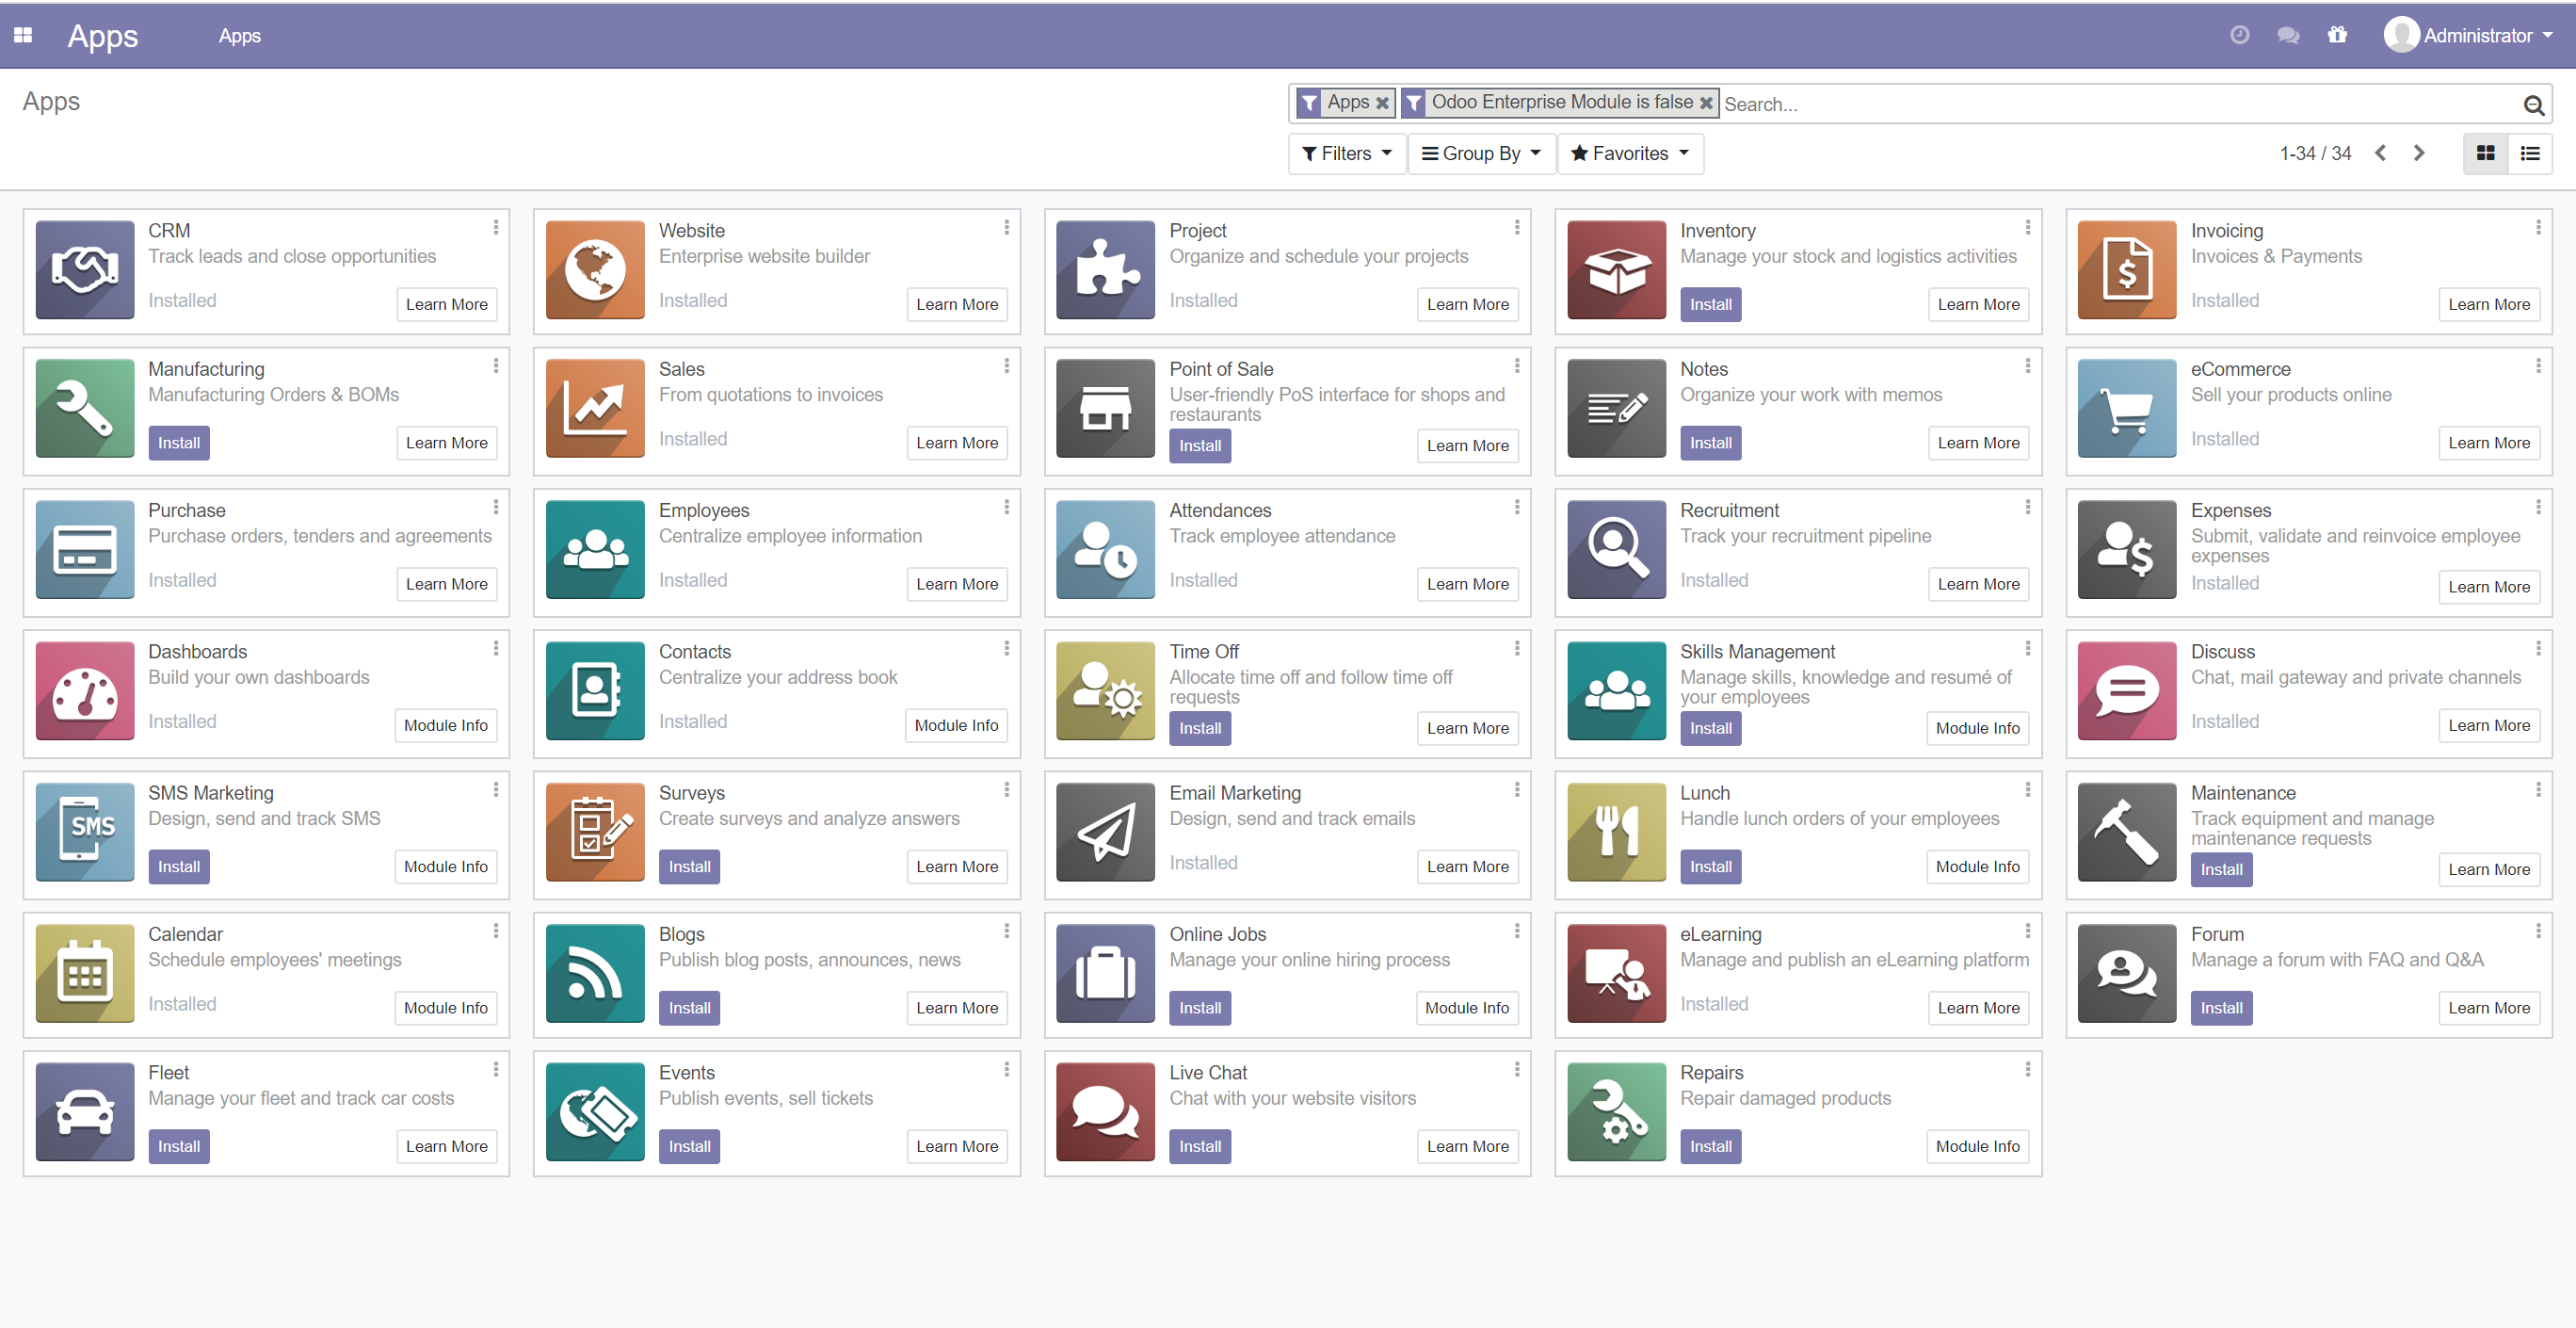Install the Online Jobs app
2576x1328 pixels.
point(1199,1008)
